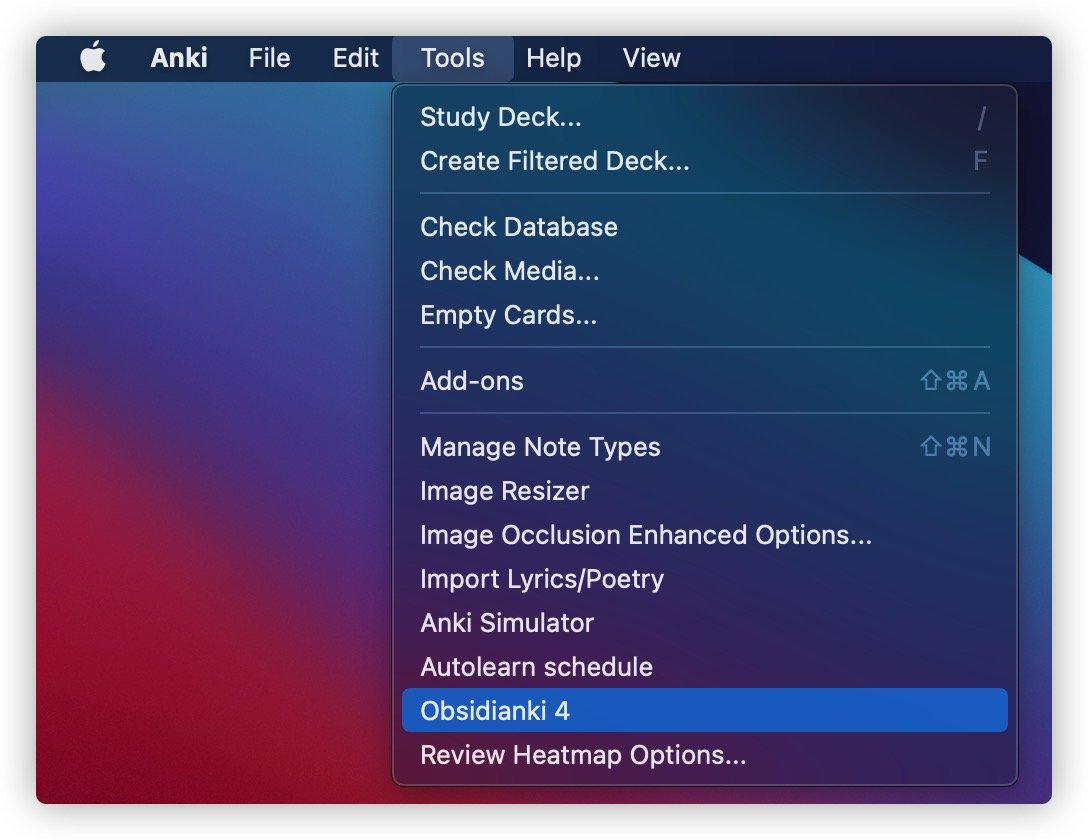Select Autolearn schedule item
This screenshot has width=1088, height=840.
[704, 667]
